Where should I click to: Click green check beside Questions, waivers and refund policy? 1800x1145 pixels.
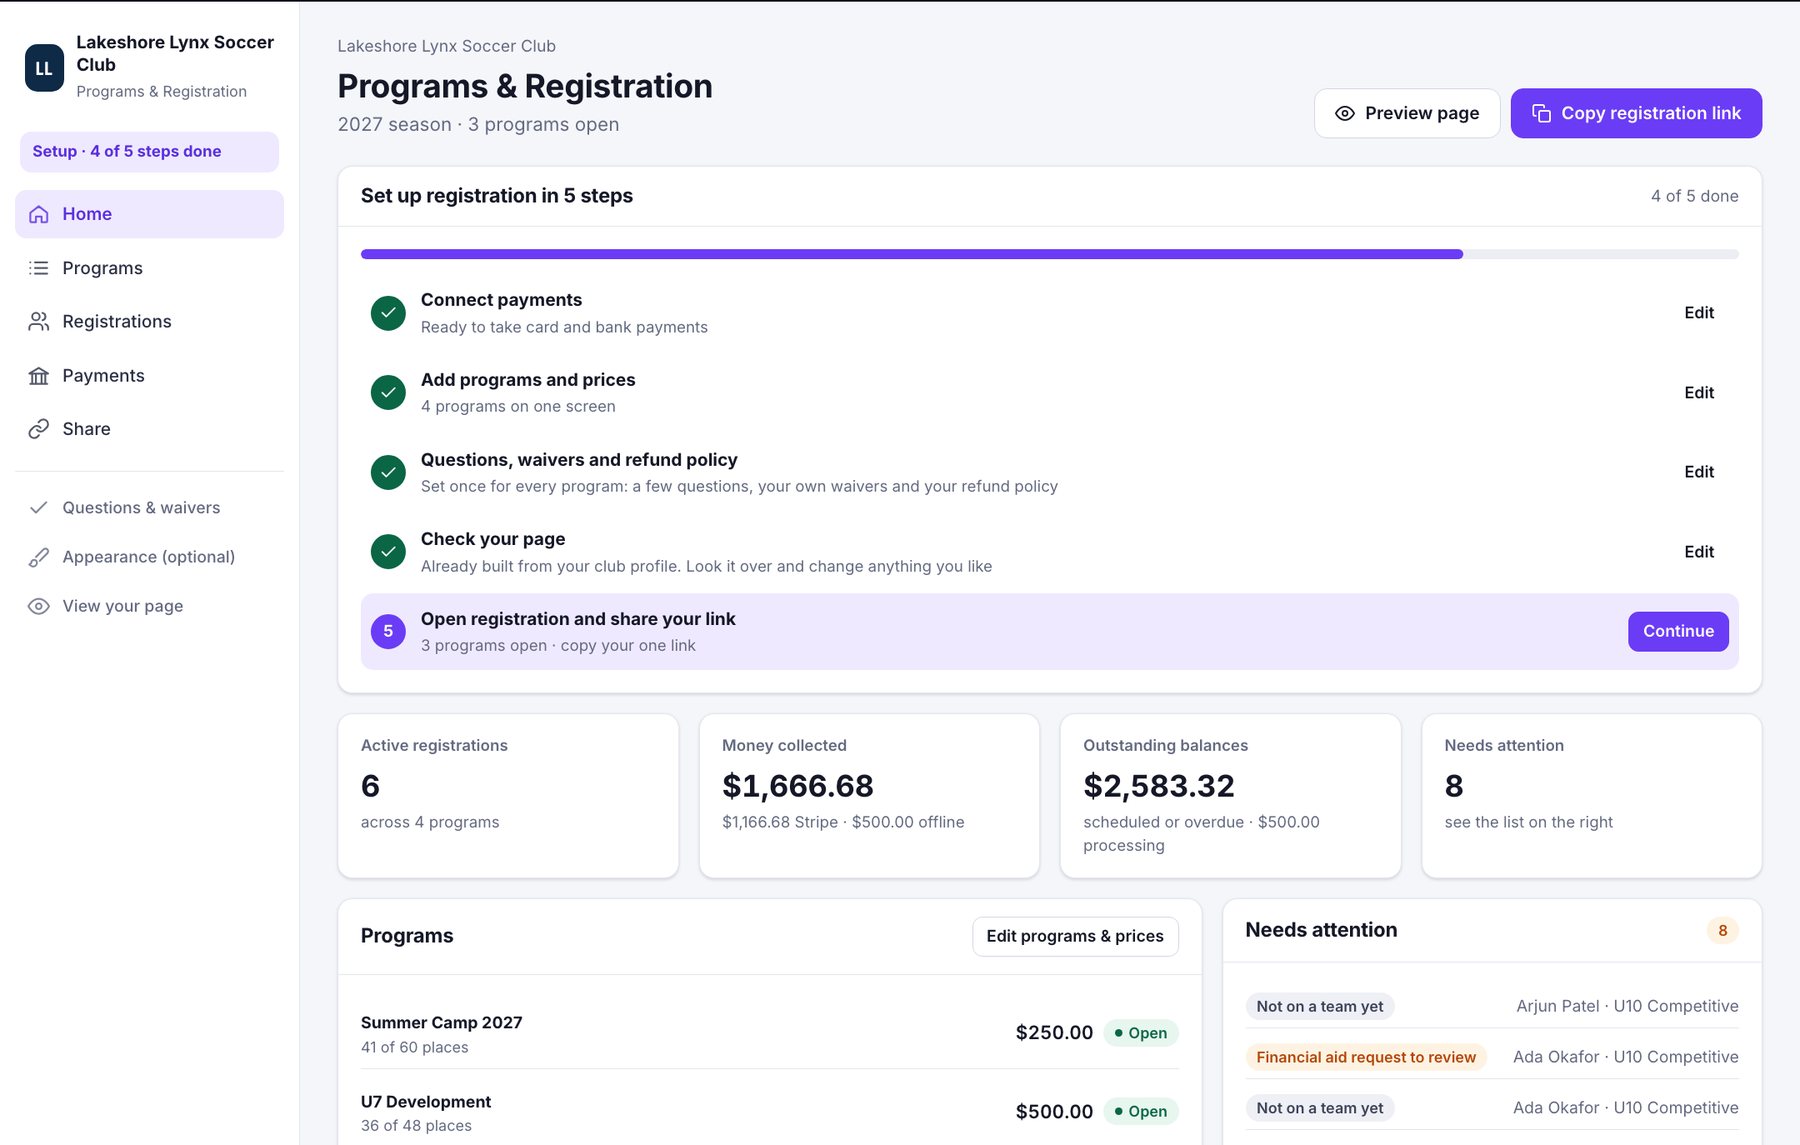click(x=388, y=472)
